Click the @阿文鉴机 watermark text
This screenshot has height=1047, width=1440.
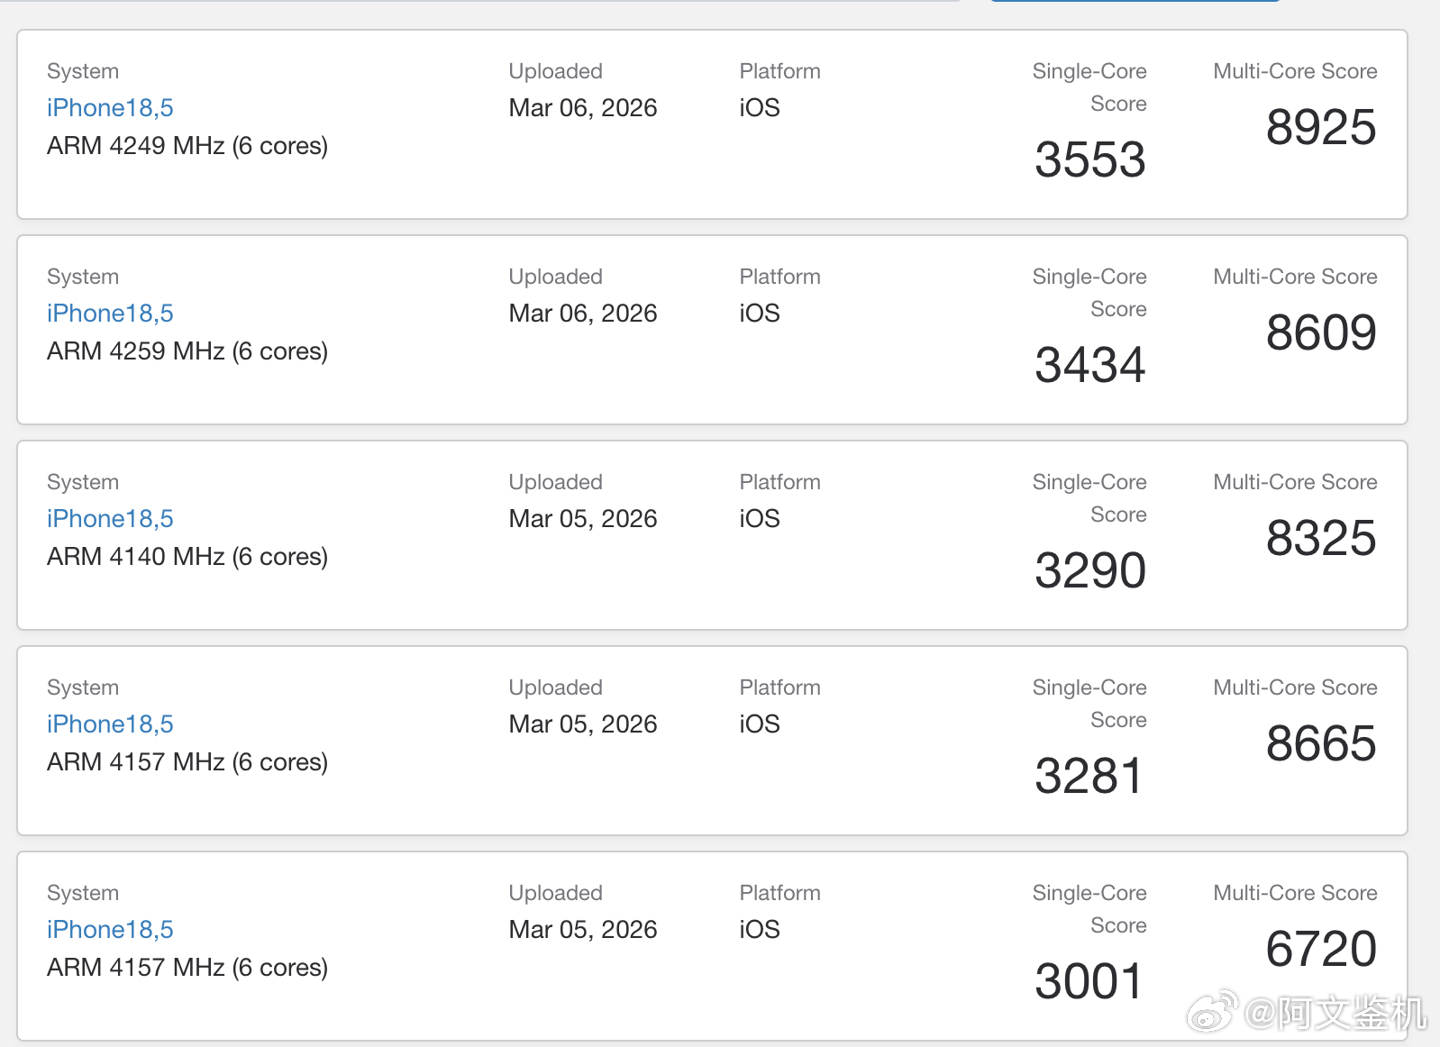[x=1336, y=1013]
